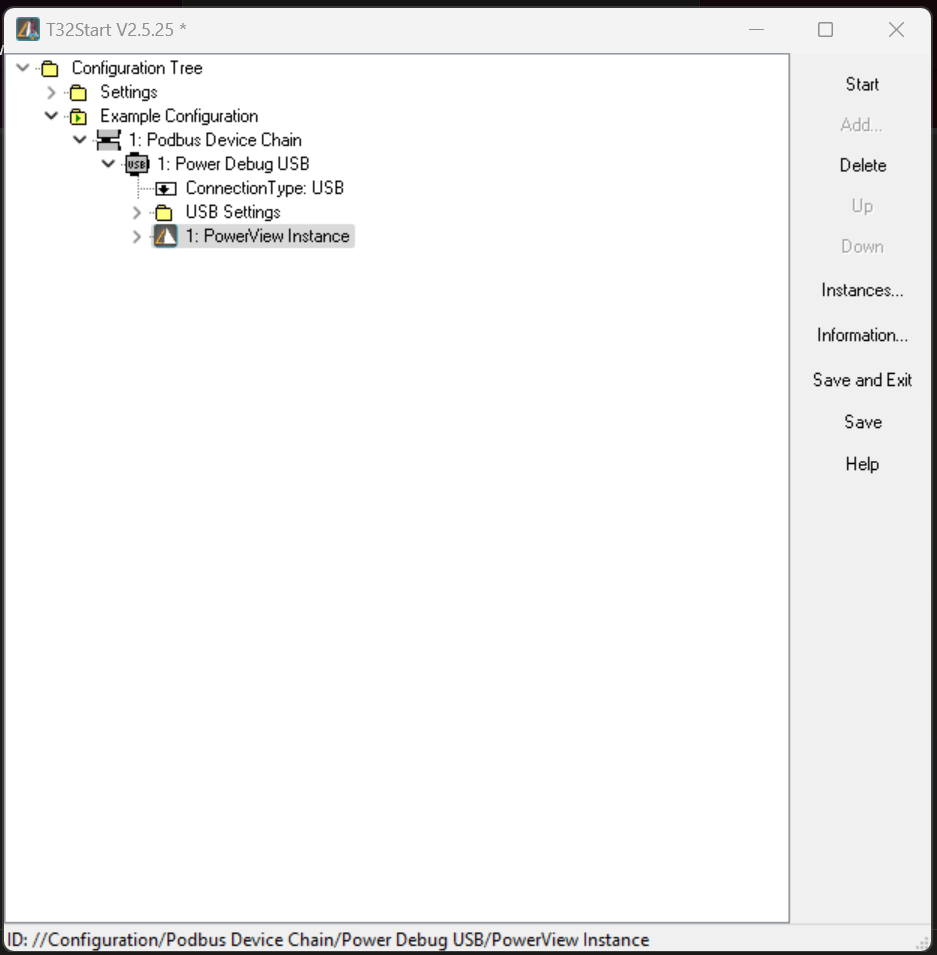Viewport: 937px width, 955px height.
Task: Click the Configuration Tree folder icon
Action: (50, 68)
